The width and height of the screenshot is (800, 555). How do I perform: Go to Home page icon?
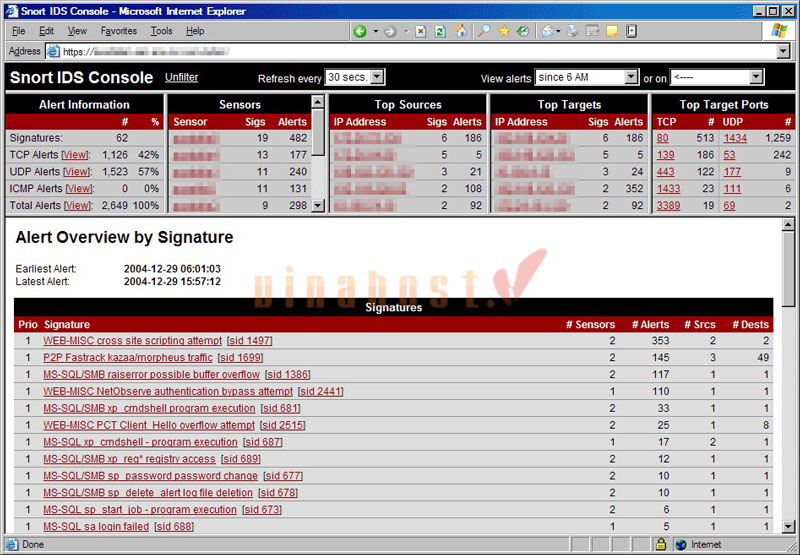460,31
